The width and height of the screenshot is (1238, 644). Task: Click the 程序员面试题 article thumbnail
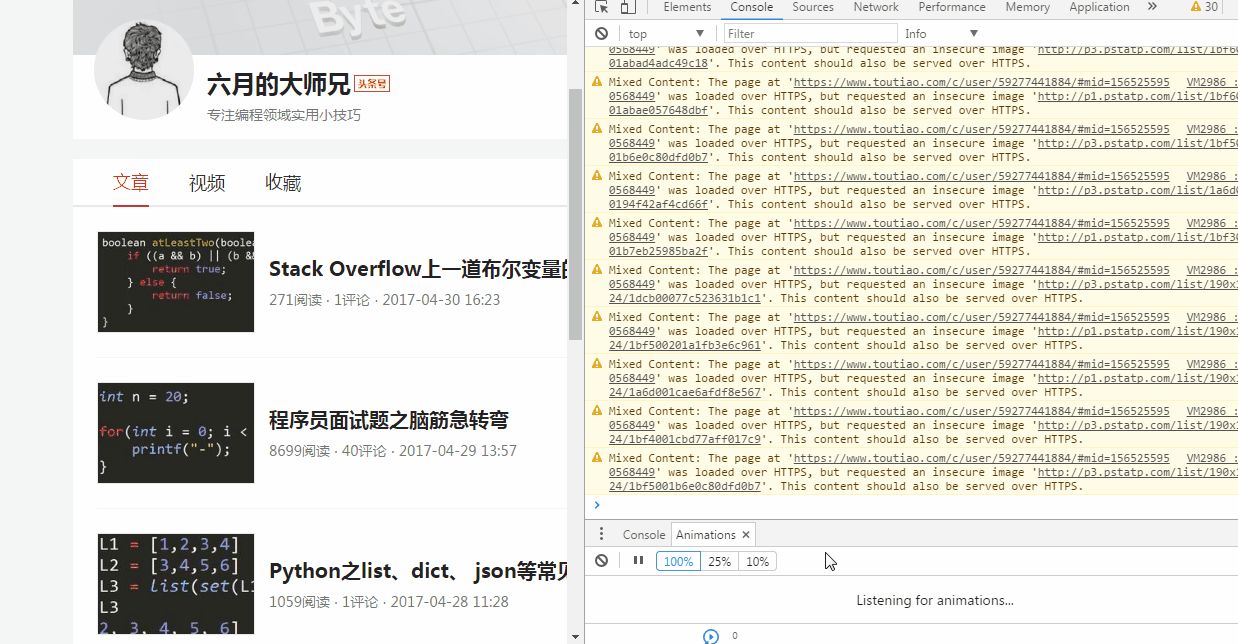click(176, 433)
